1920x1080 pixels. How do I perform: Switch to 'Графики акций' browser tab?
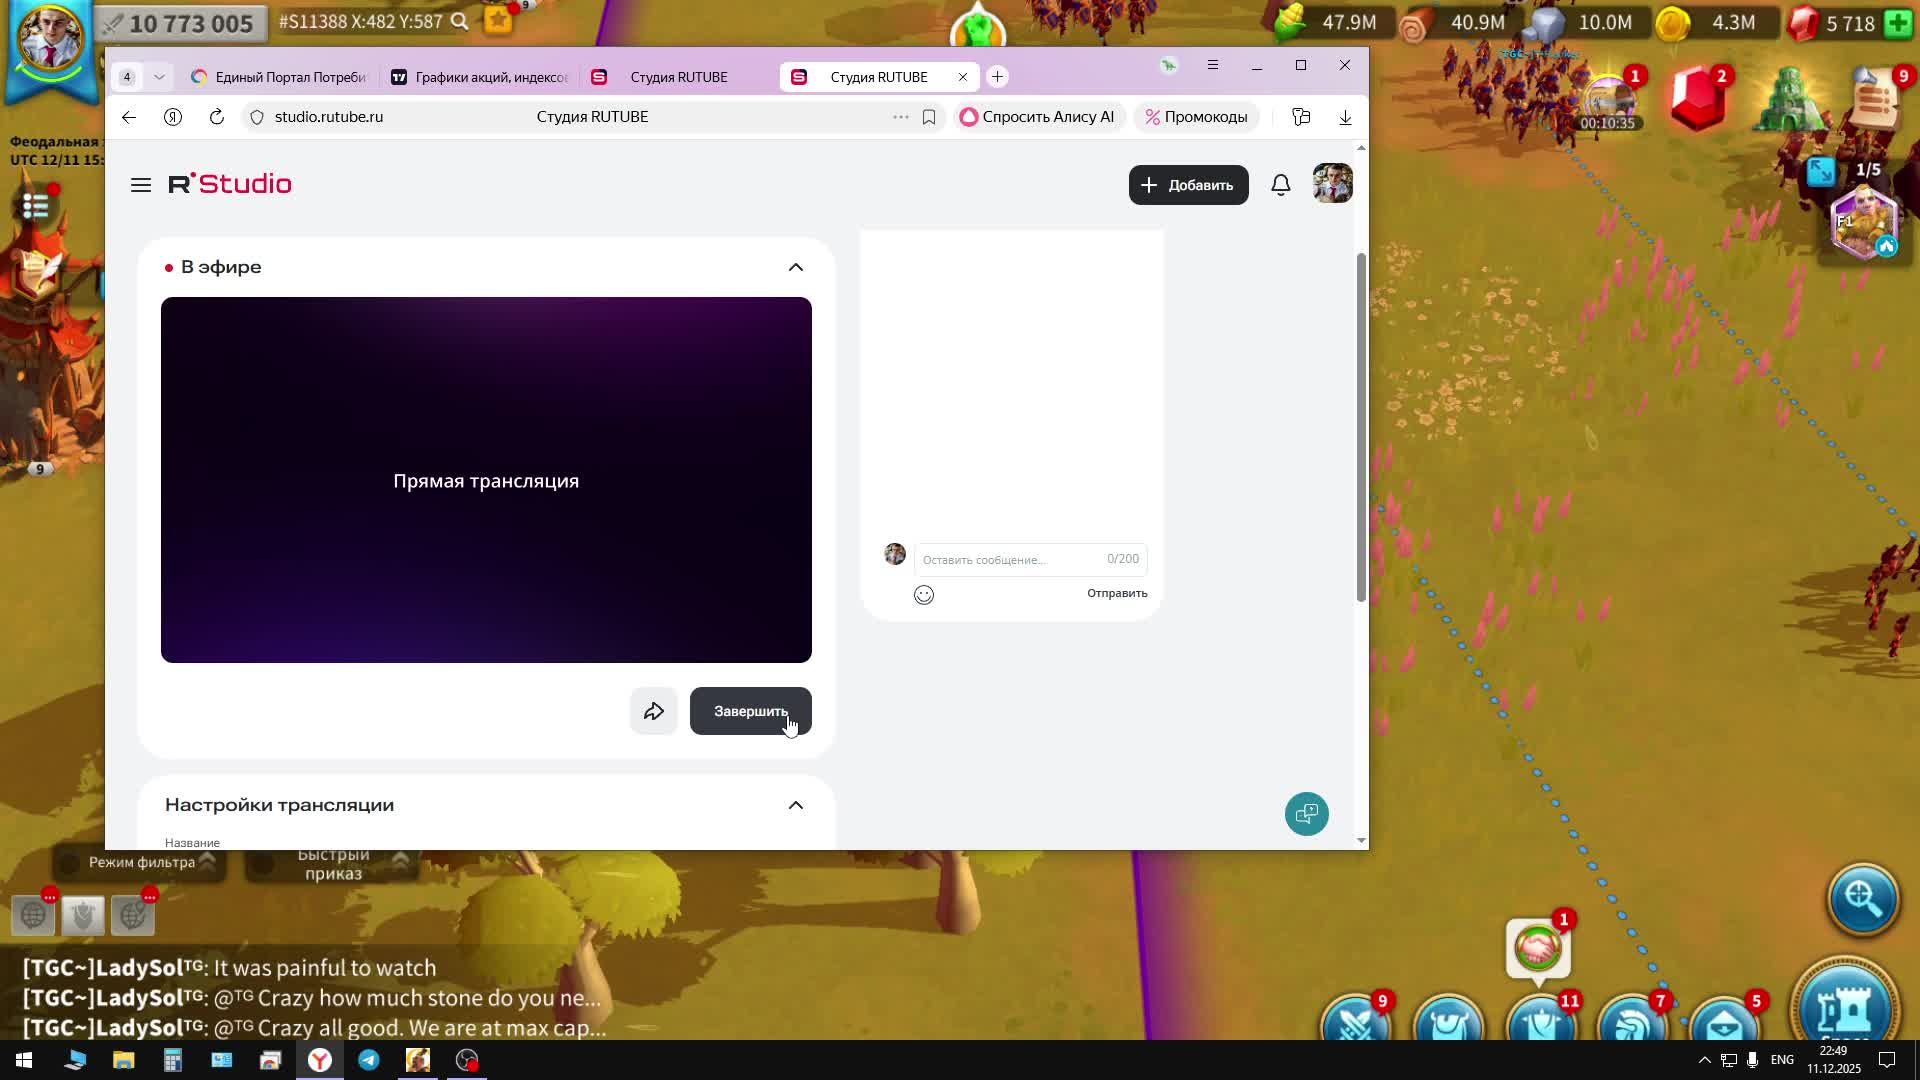point(480,77)
